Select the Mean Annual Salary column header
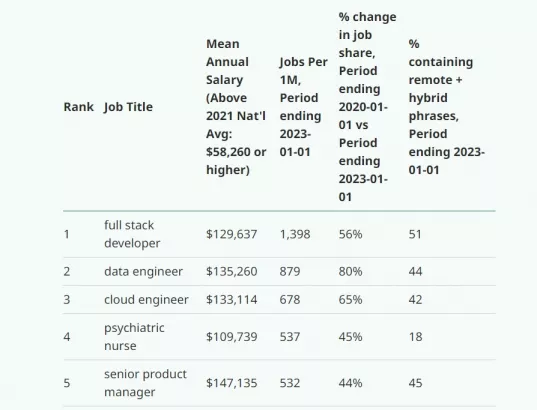Image resolution: width=537 pixels, height=410 pixels. pos(236,107)
